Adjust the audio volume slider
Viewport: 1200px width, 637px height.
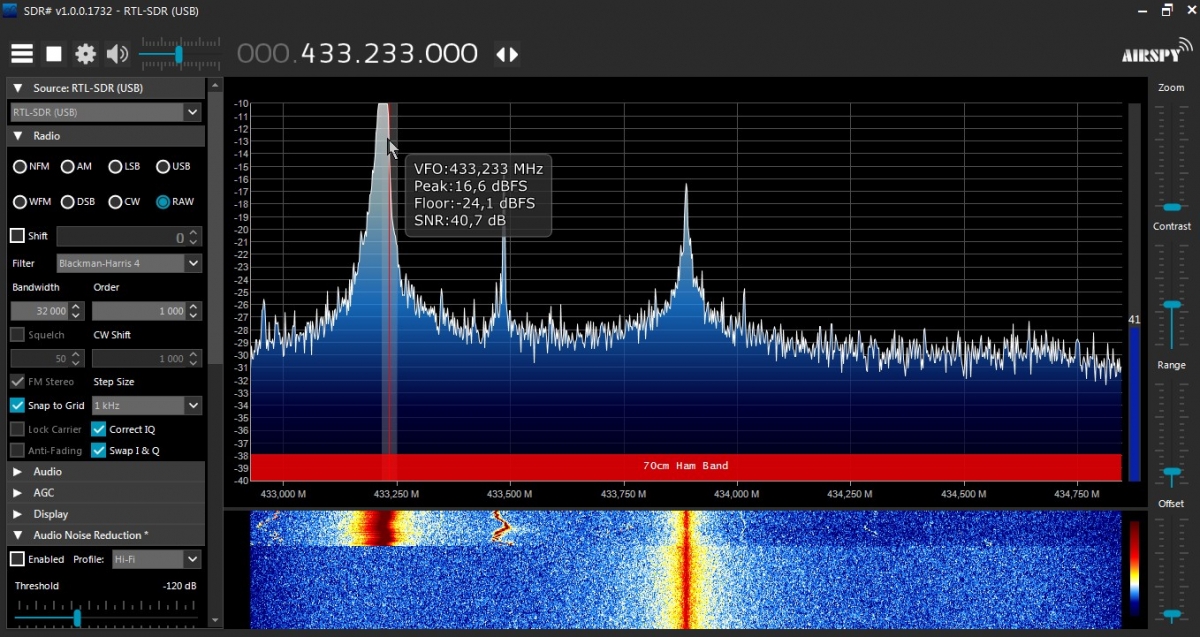(x=180, y=53)
